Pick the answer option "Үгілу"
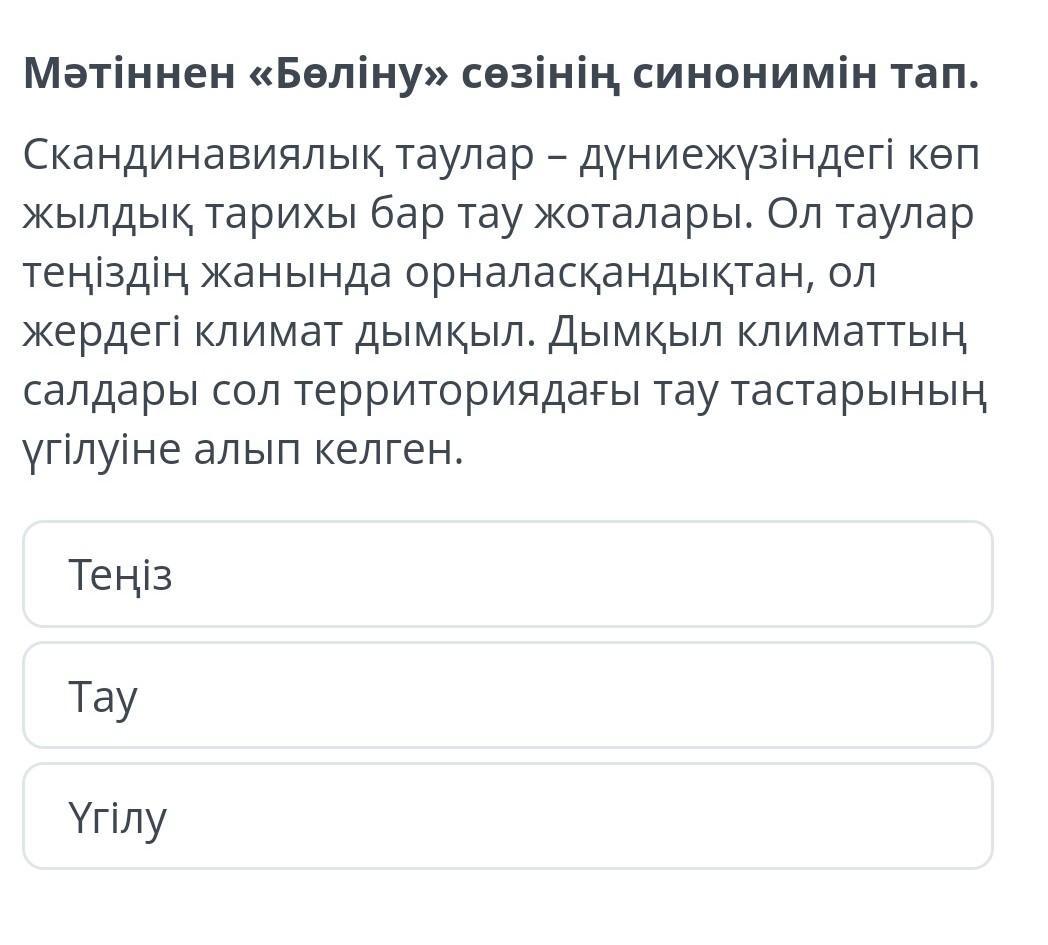This screenshot has width=1048, height=945. click(x=507, y=816)
